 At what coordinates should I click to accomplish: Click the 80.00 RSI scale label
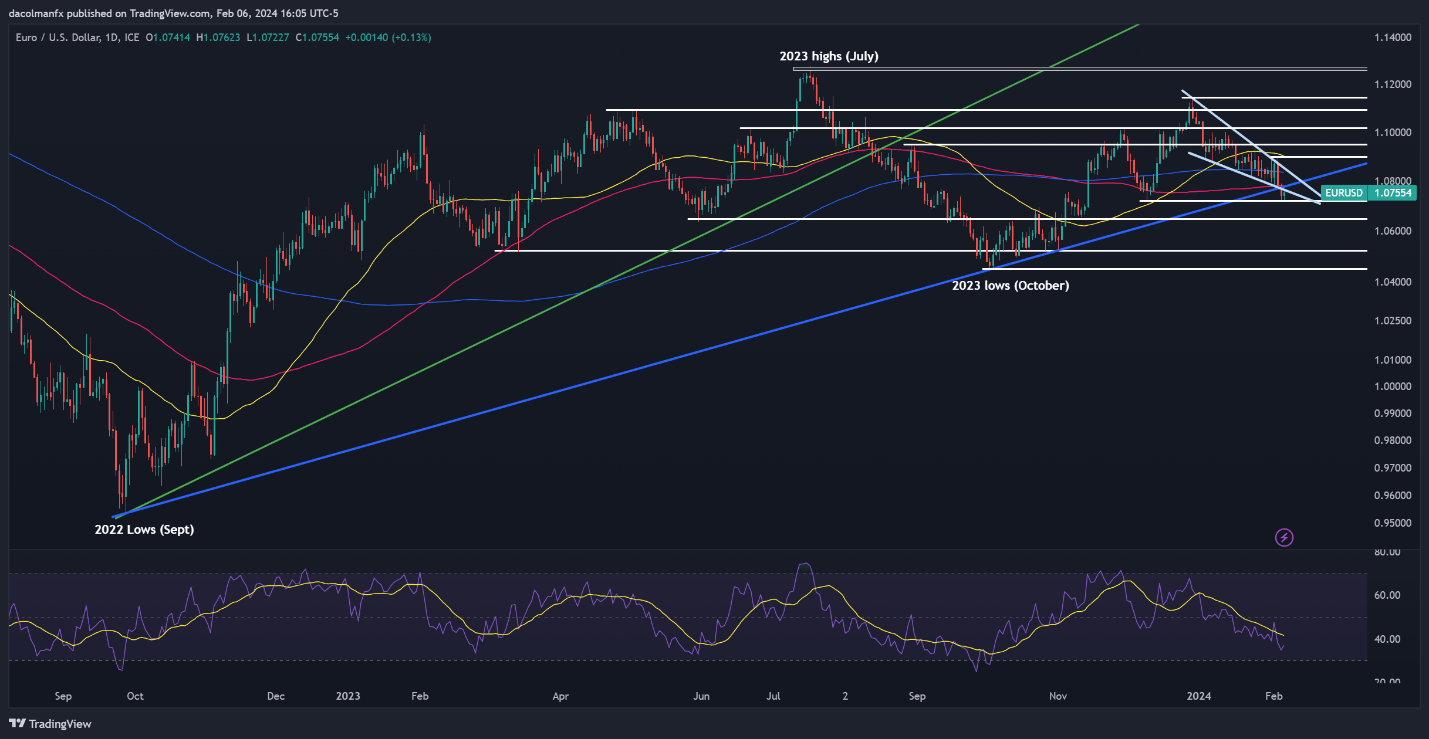point(1387,552)
